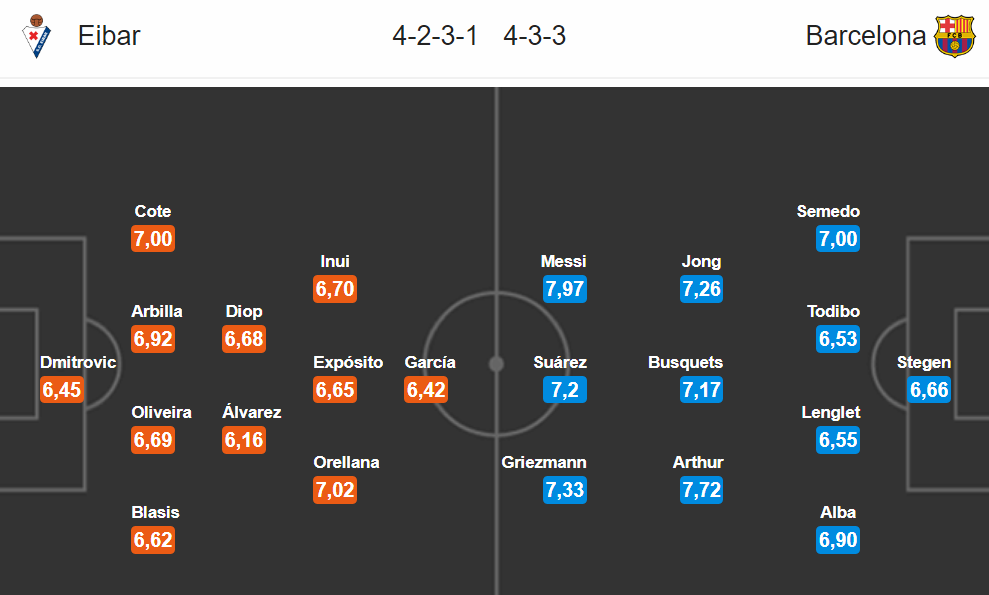This screenshot has width=989, height=595.
Task: Click the Barcelona club crest icon
Action: click(x=954, y=36)
